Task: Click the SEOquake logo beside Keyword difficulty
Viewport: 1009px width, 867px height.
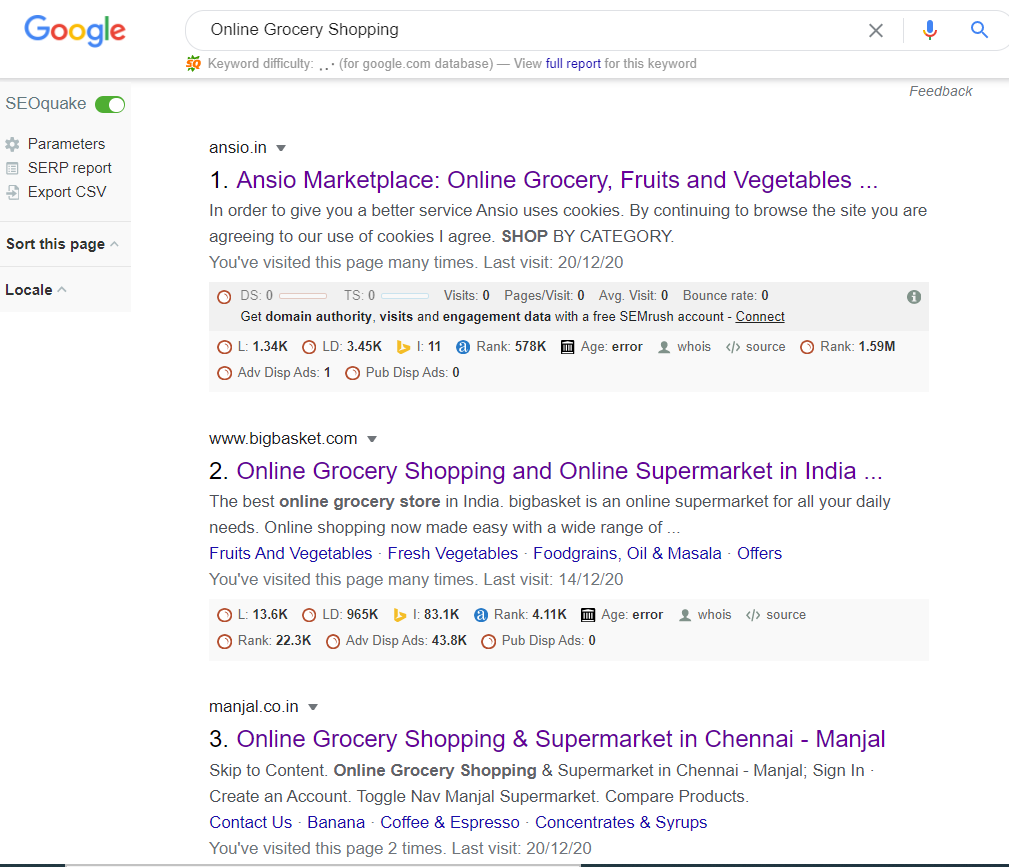Action: point(193,64)
